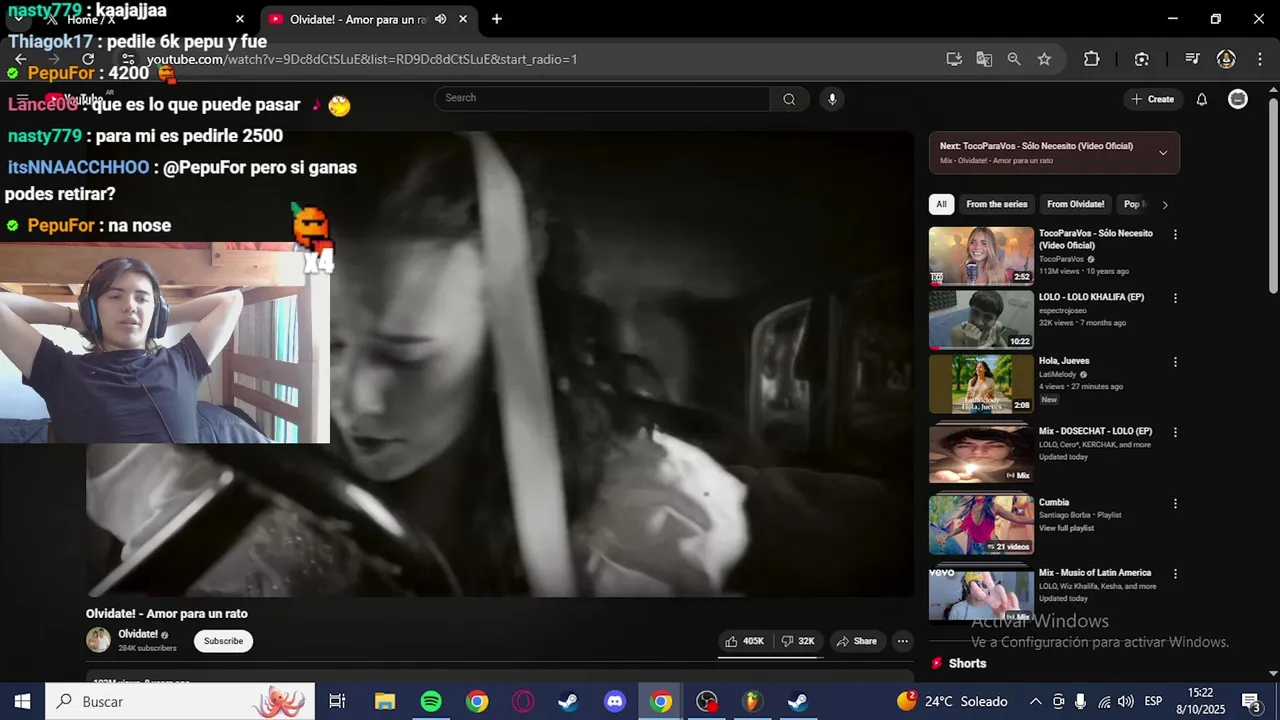
Task: Open YouTube notifications bell
Action: coord(1202,99)
